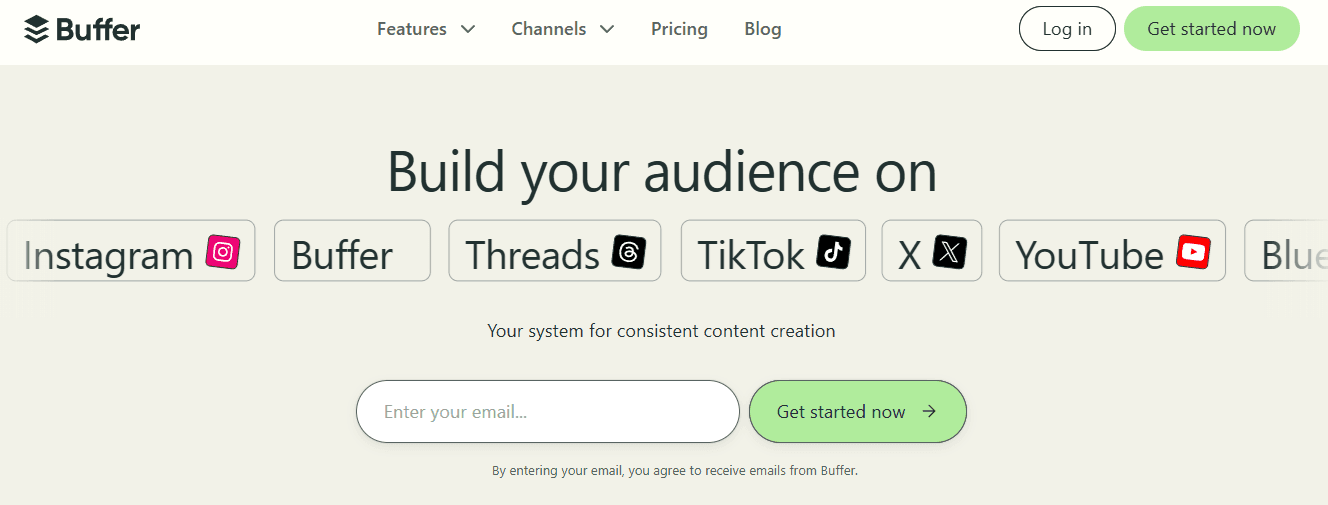The height and width of the screenshot is (505, 1328).
Task: Click the Buffer wordmark in header
Action: (98, 30)
